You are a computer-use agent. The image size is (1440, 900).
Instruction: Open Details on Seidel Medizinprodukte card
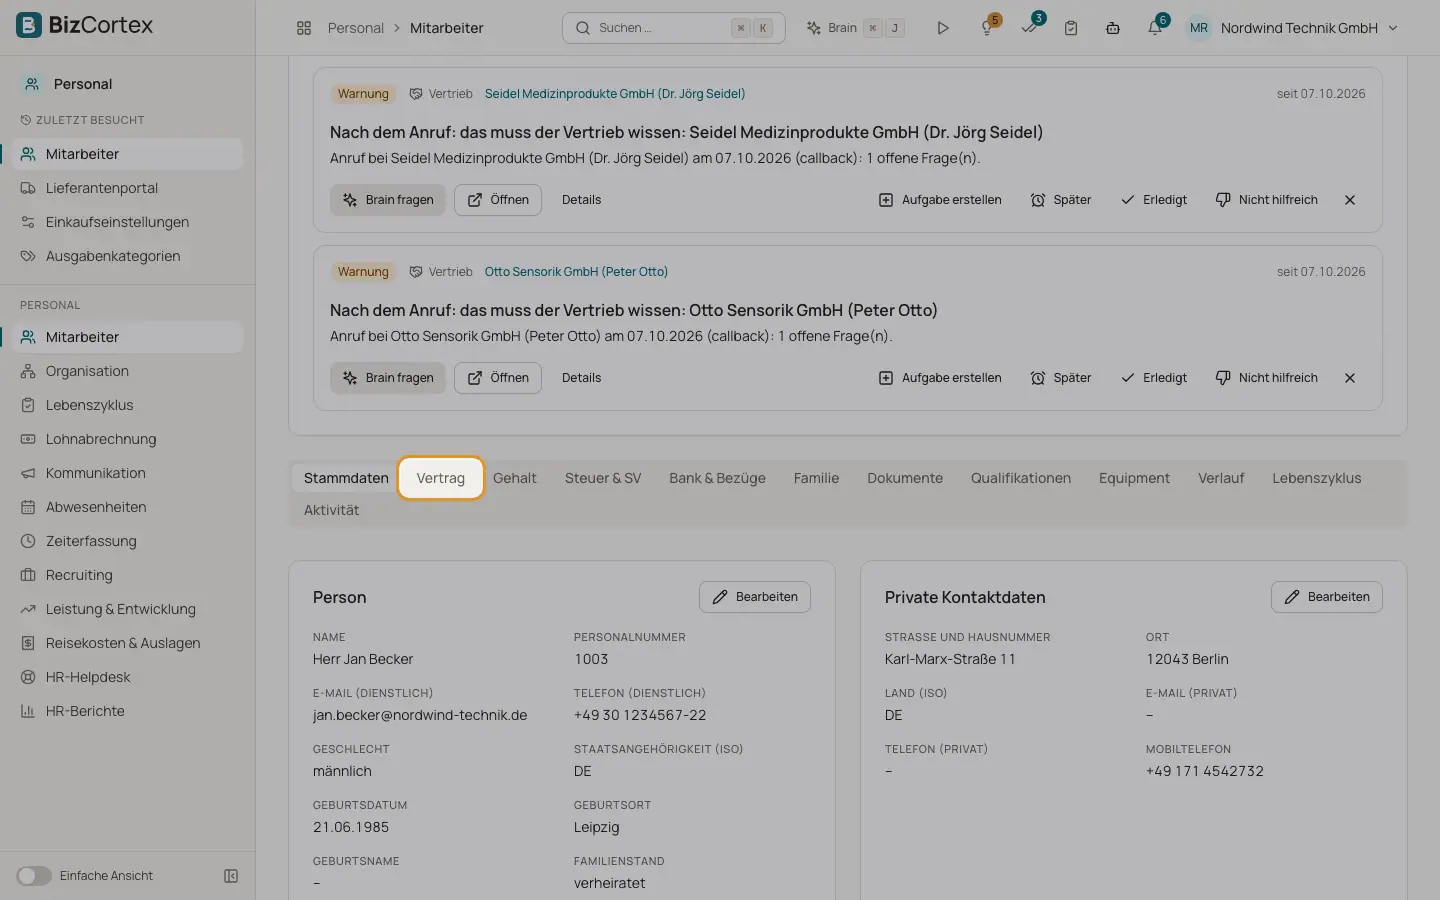581,200
